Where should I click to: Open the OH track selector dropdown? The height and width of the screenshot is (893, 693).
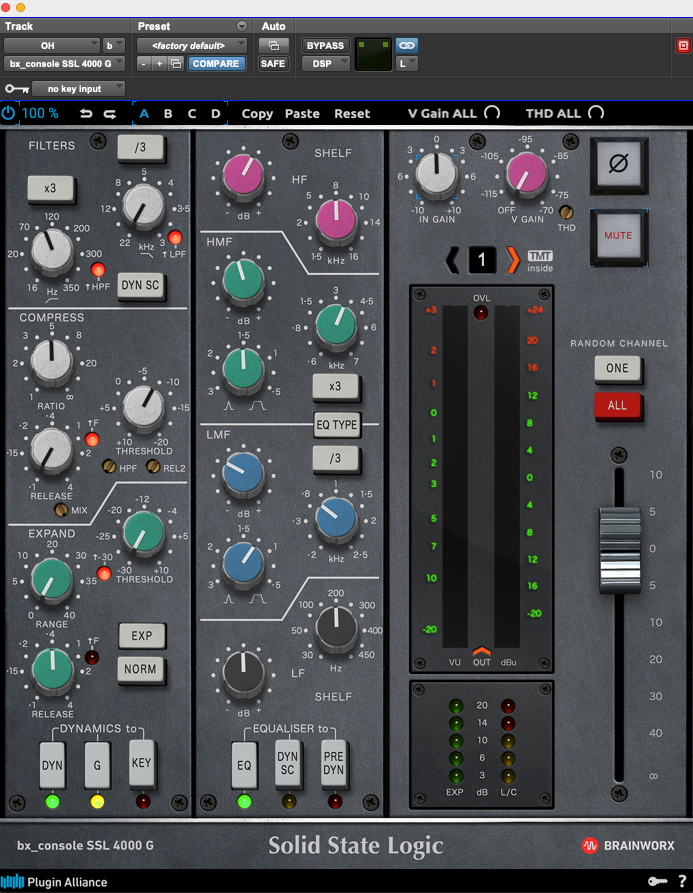pyautogui.click(x=52, y=45)
